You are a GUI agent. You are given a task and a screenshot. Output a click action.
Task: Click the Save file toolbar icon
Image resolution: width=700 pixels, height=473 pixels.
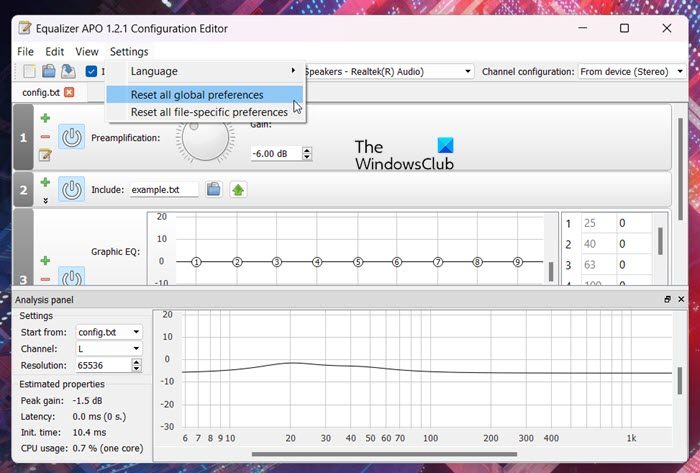point(68,71)
